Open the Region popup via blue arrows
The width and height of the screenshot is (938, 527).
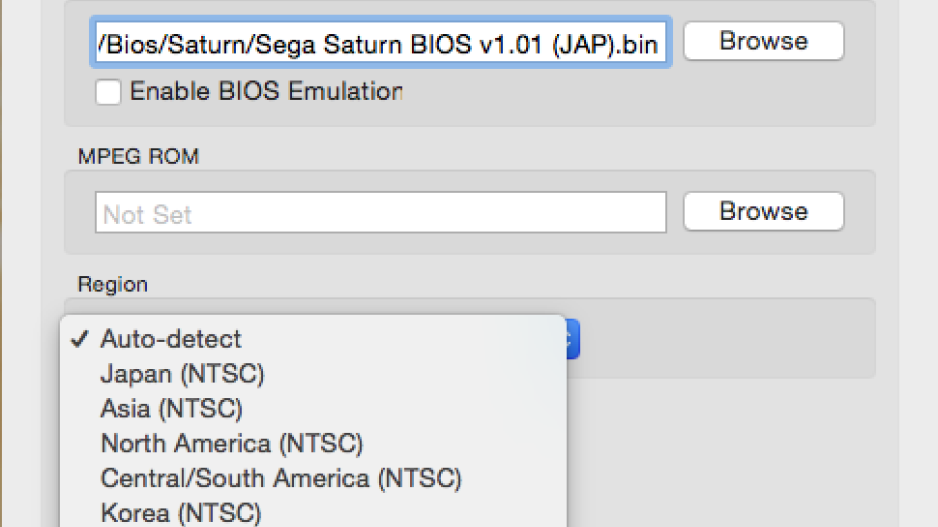572,339
